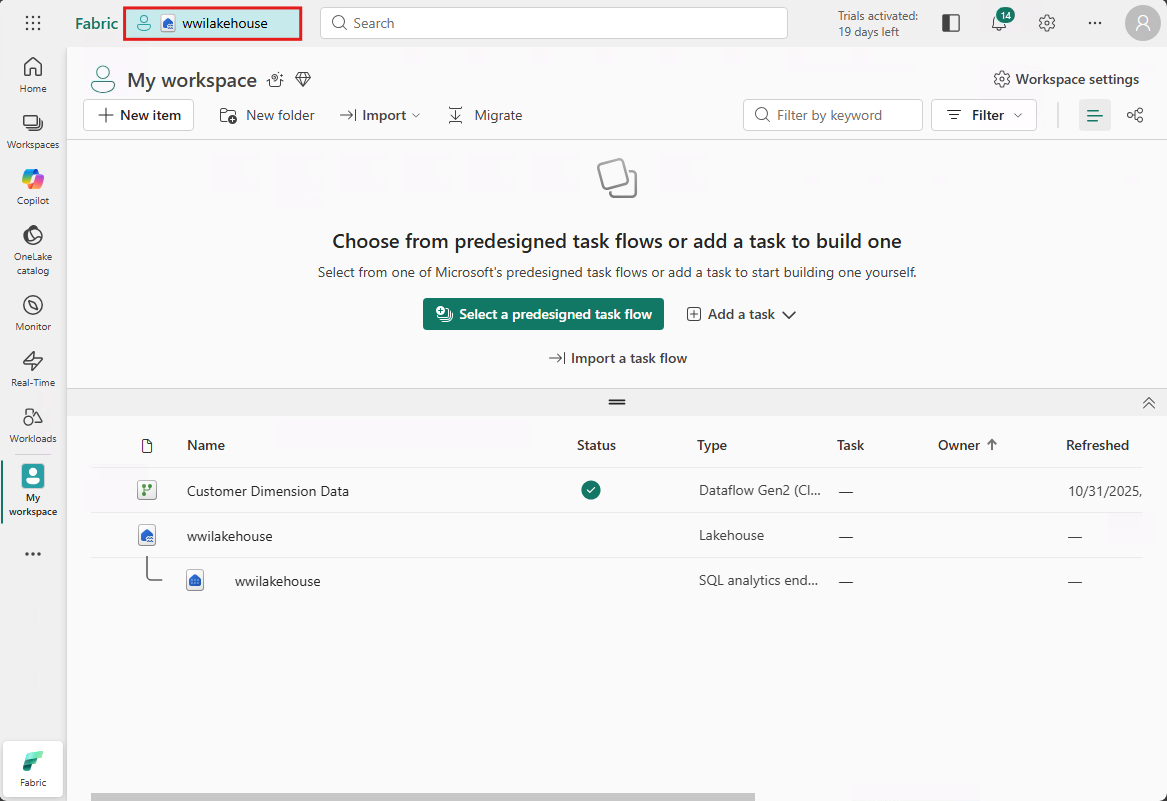Sort by the Status column header
The width and height of the screenshot is (1167, 801).
coord(596,445)
